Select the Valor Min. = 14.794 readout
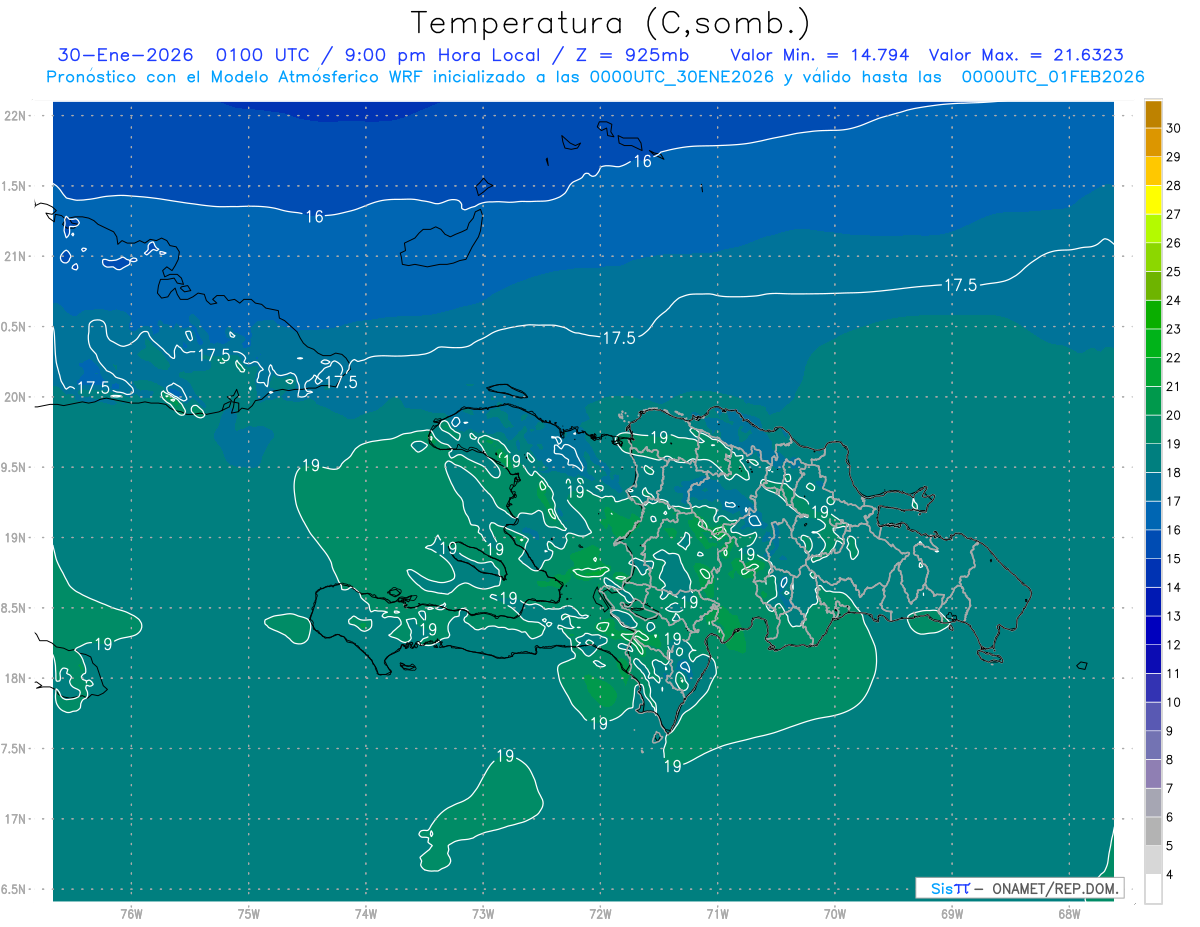This screenshot has height=927, width=1200. pyautogui.click(x=819, y=56)
